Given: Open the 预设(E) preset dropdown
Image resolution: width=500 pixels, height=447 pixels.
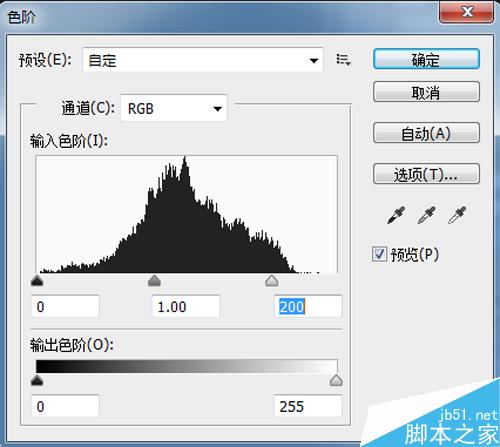Looking at the screenshot, I should tap(203, 60).
